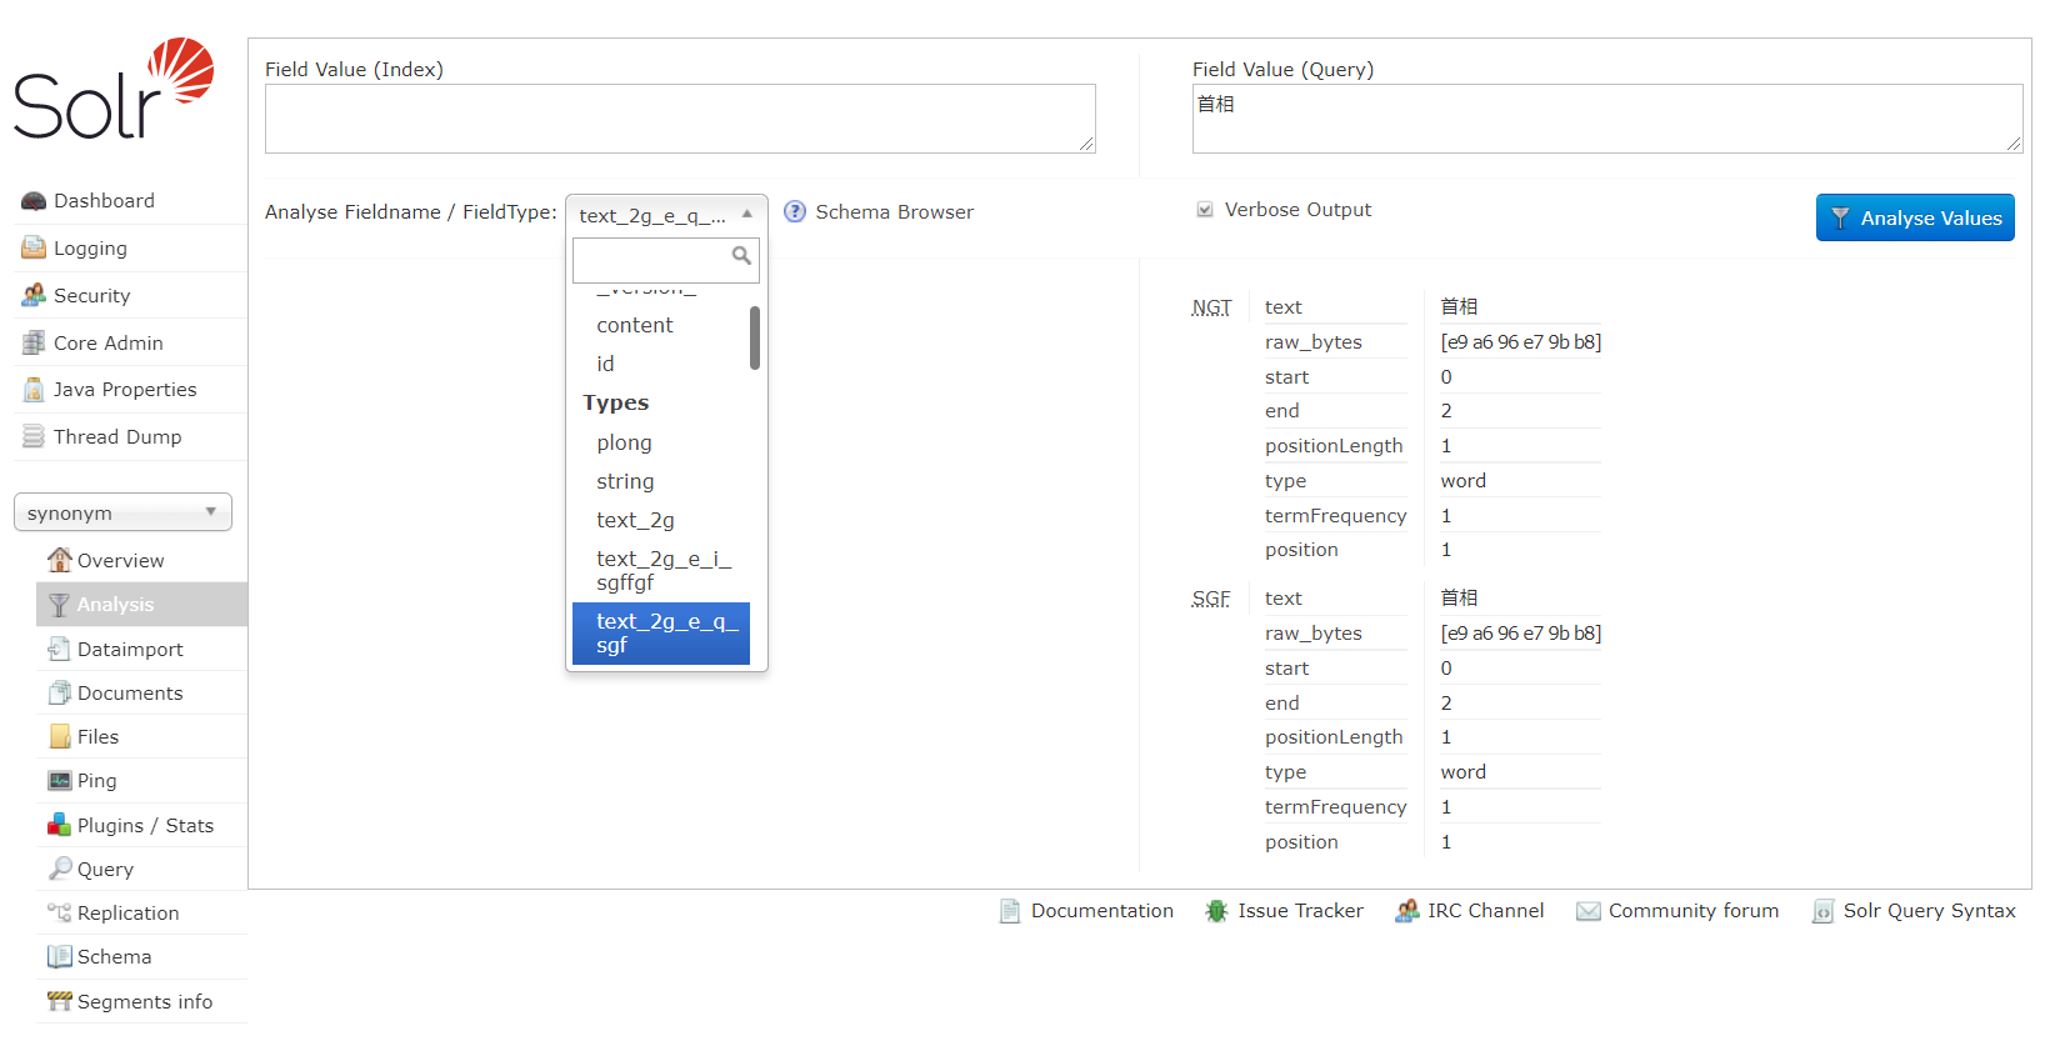Click the Schema book icon
This screenshot has height=1056, width=2058.
(x=60, y=957)
